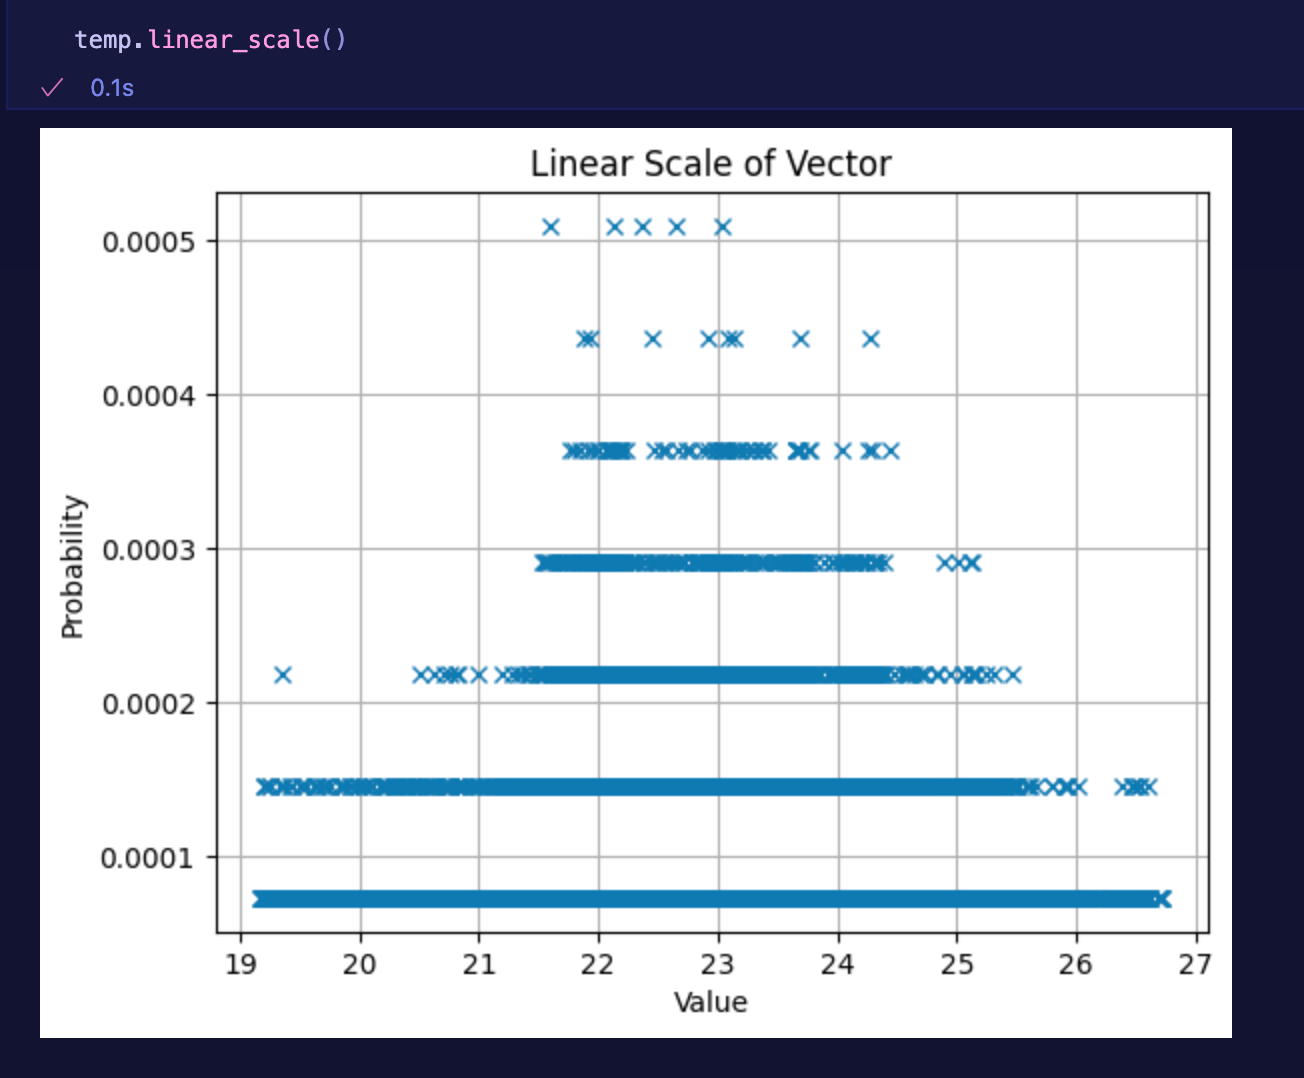The image size is (1304, 1078).
Task: Click the 0.1s execution time label
Action: pos(112,88)
